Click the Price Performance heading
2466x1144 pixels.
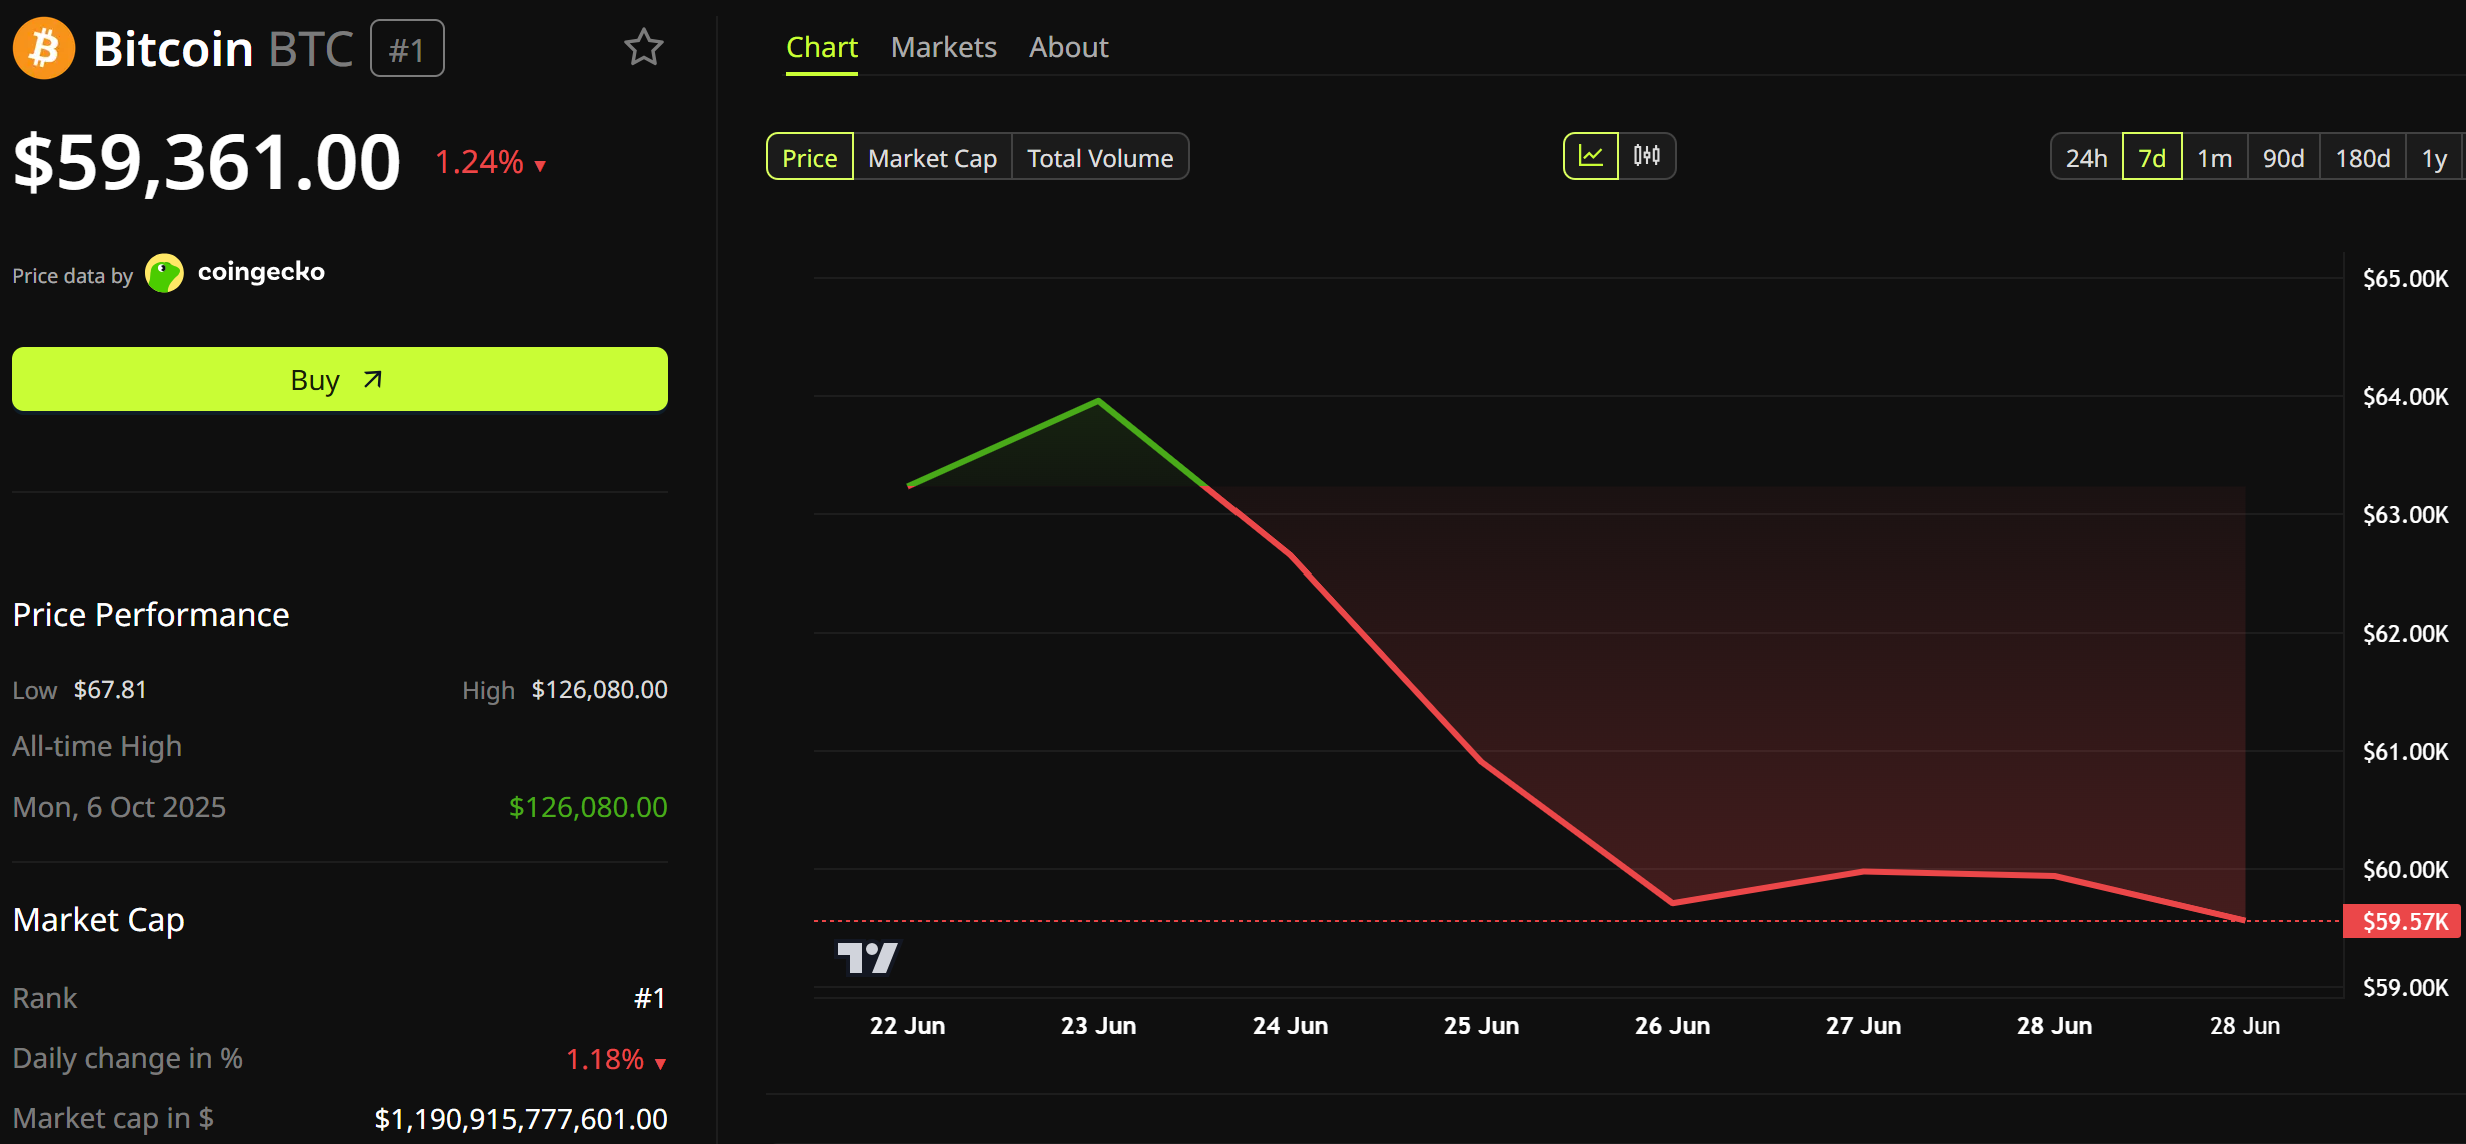coord(151,614)
